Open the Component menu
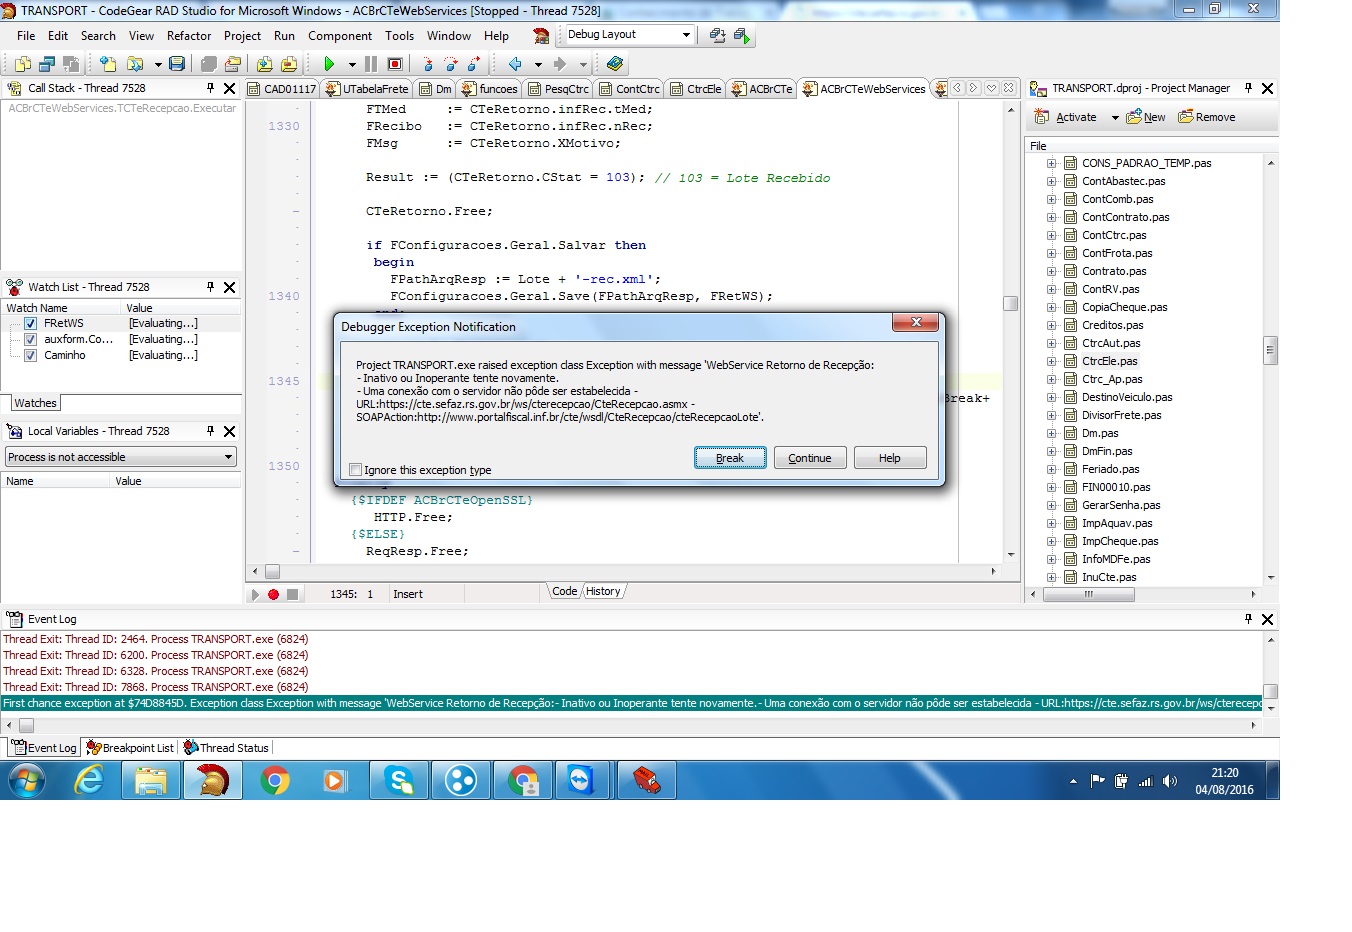The height and width of the screenshot is (932, 1352). [x=340, y=36]
